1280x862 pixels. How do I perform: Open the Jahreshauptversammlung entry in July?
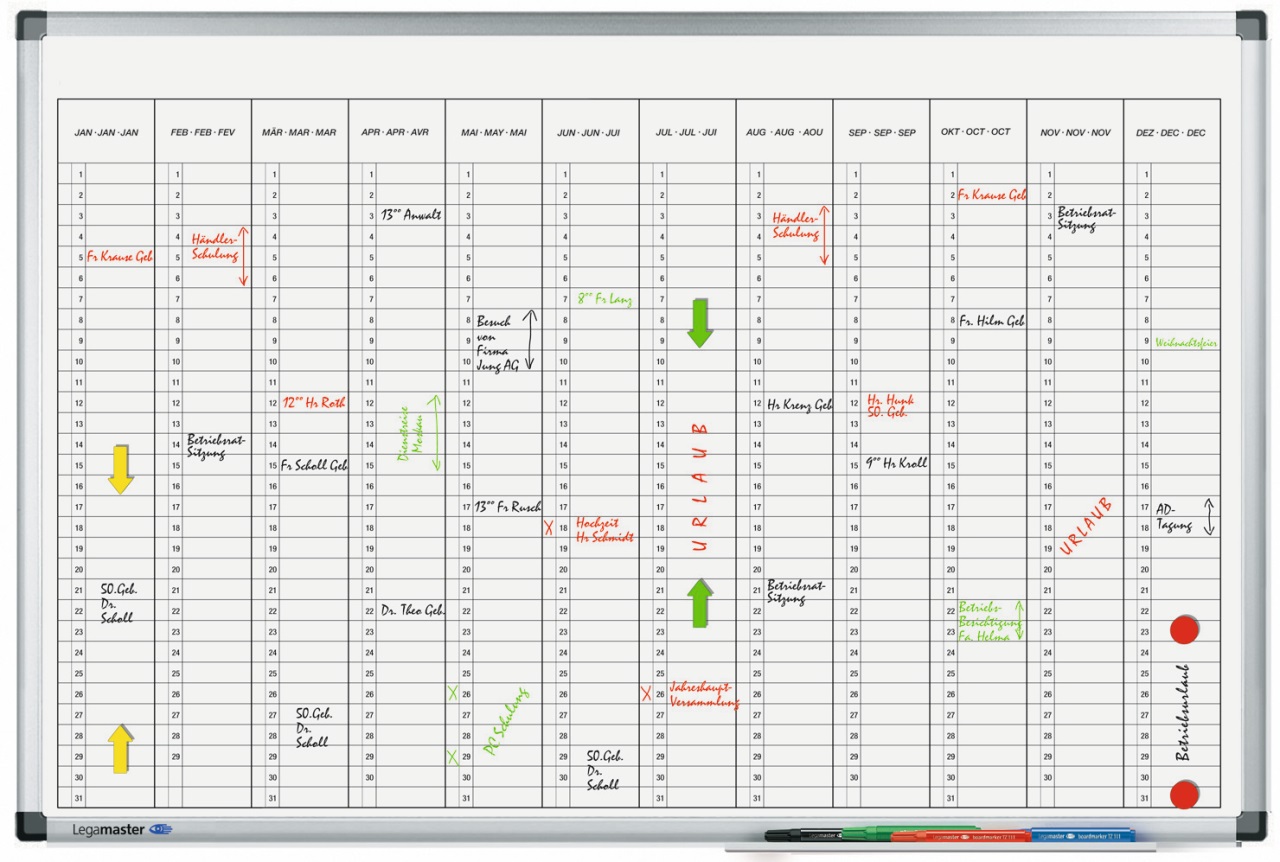click(x=705, y=695)
